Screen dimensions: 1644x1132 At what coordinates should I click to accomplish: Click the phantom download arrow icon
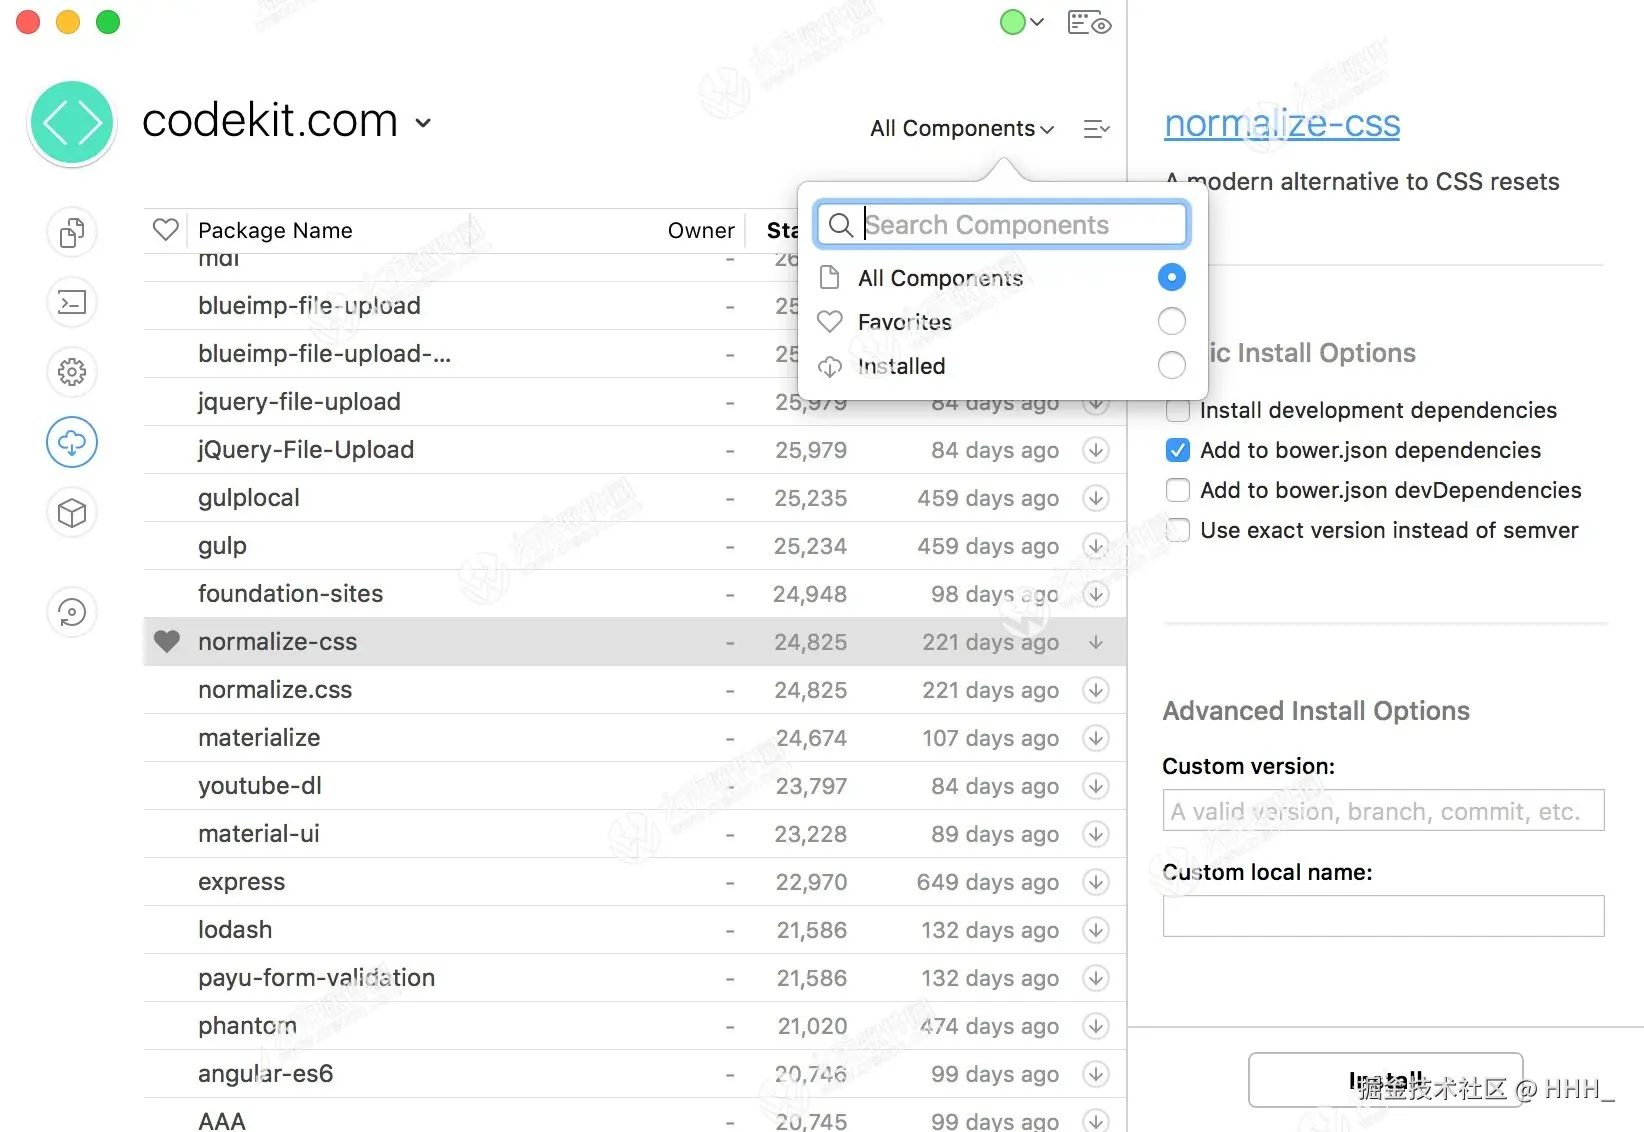pos(1096,1026)
